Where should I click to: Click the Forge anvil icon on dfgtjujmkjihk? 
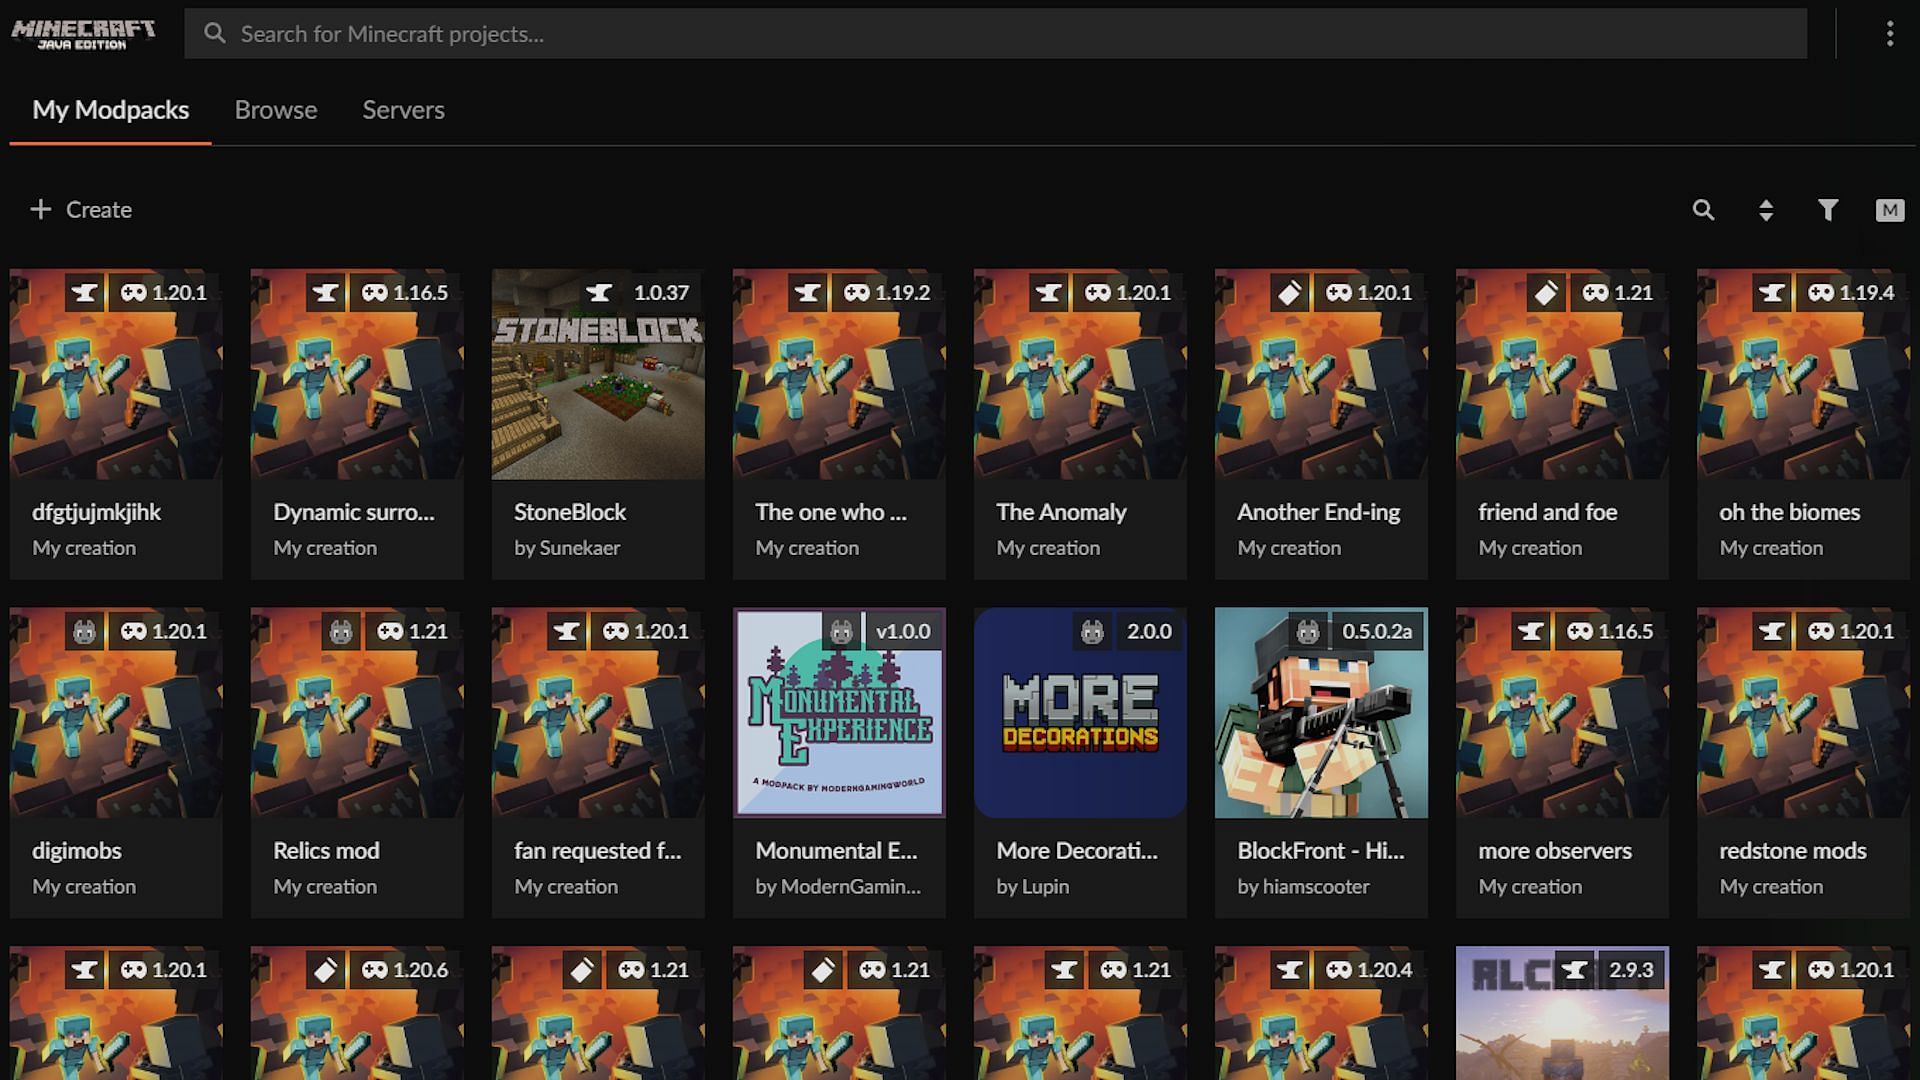point(85,293)
